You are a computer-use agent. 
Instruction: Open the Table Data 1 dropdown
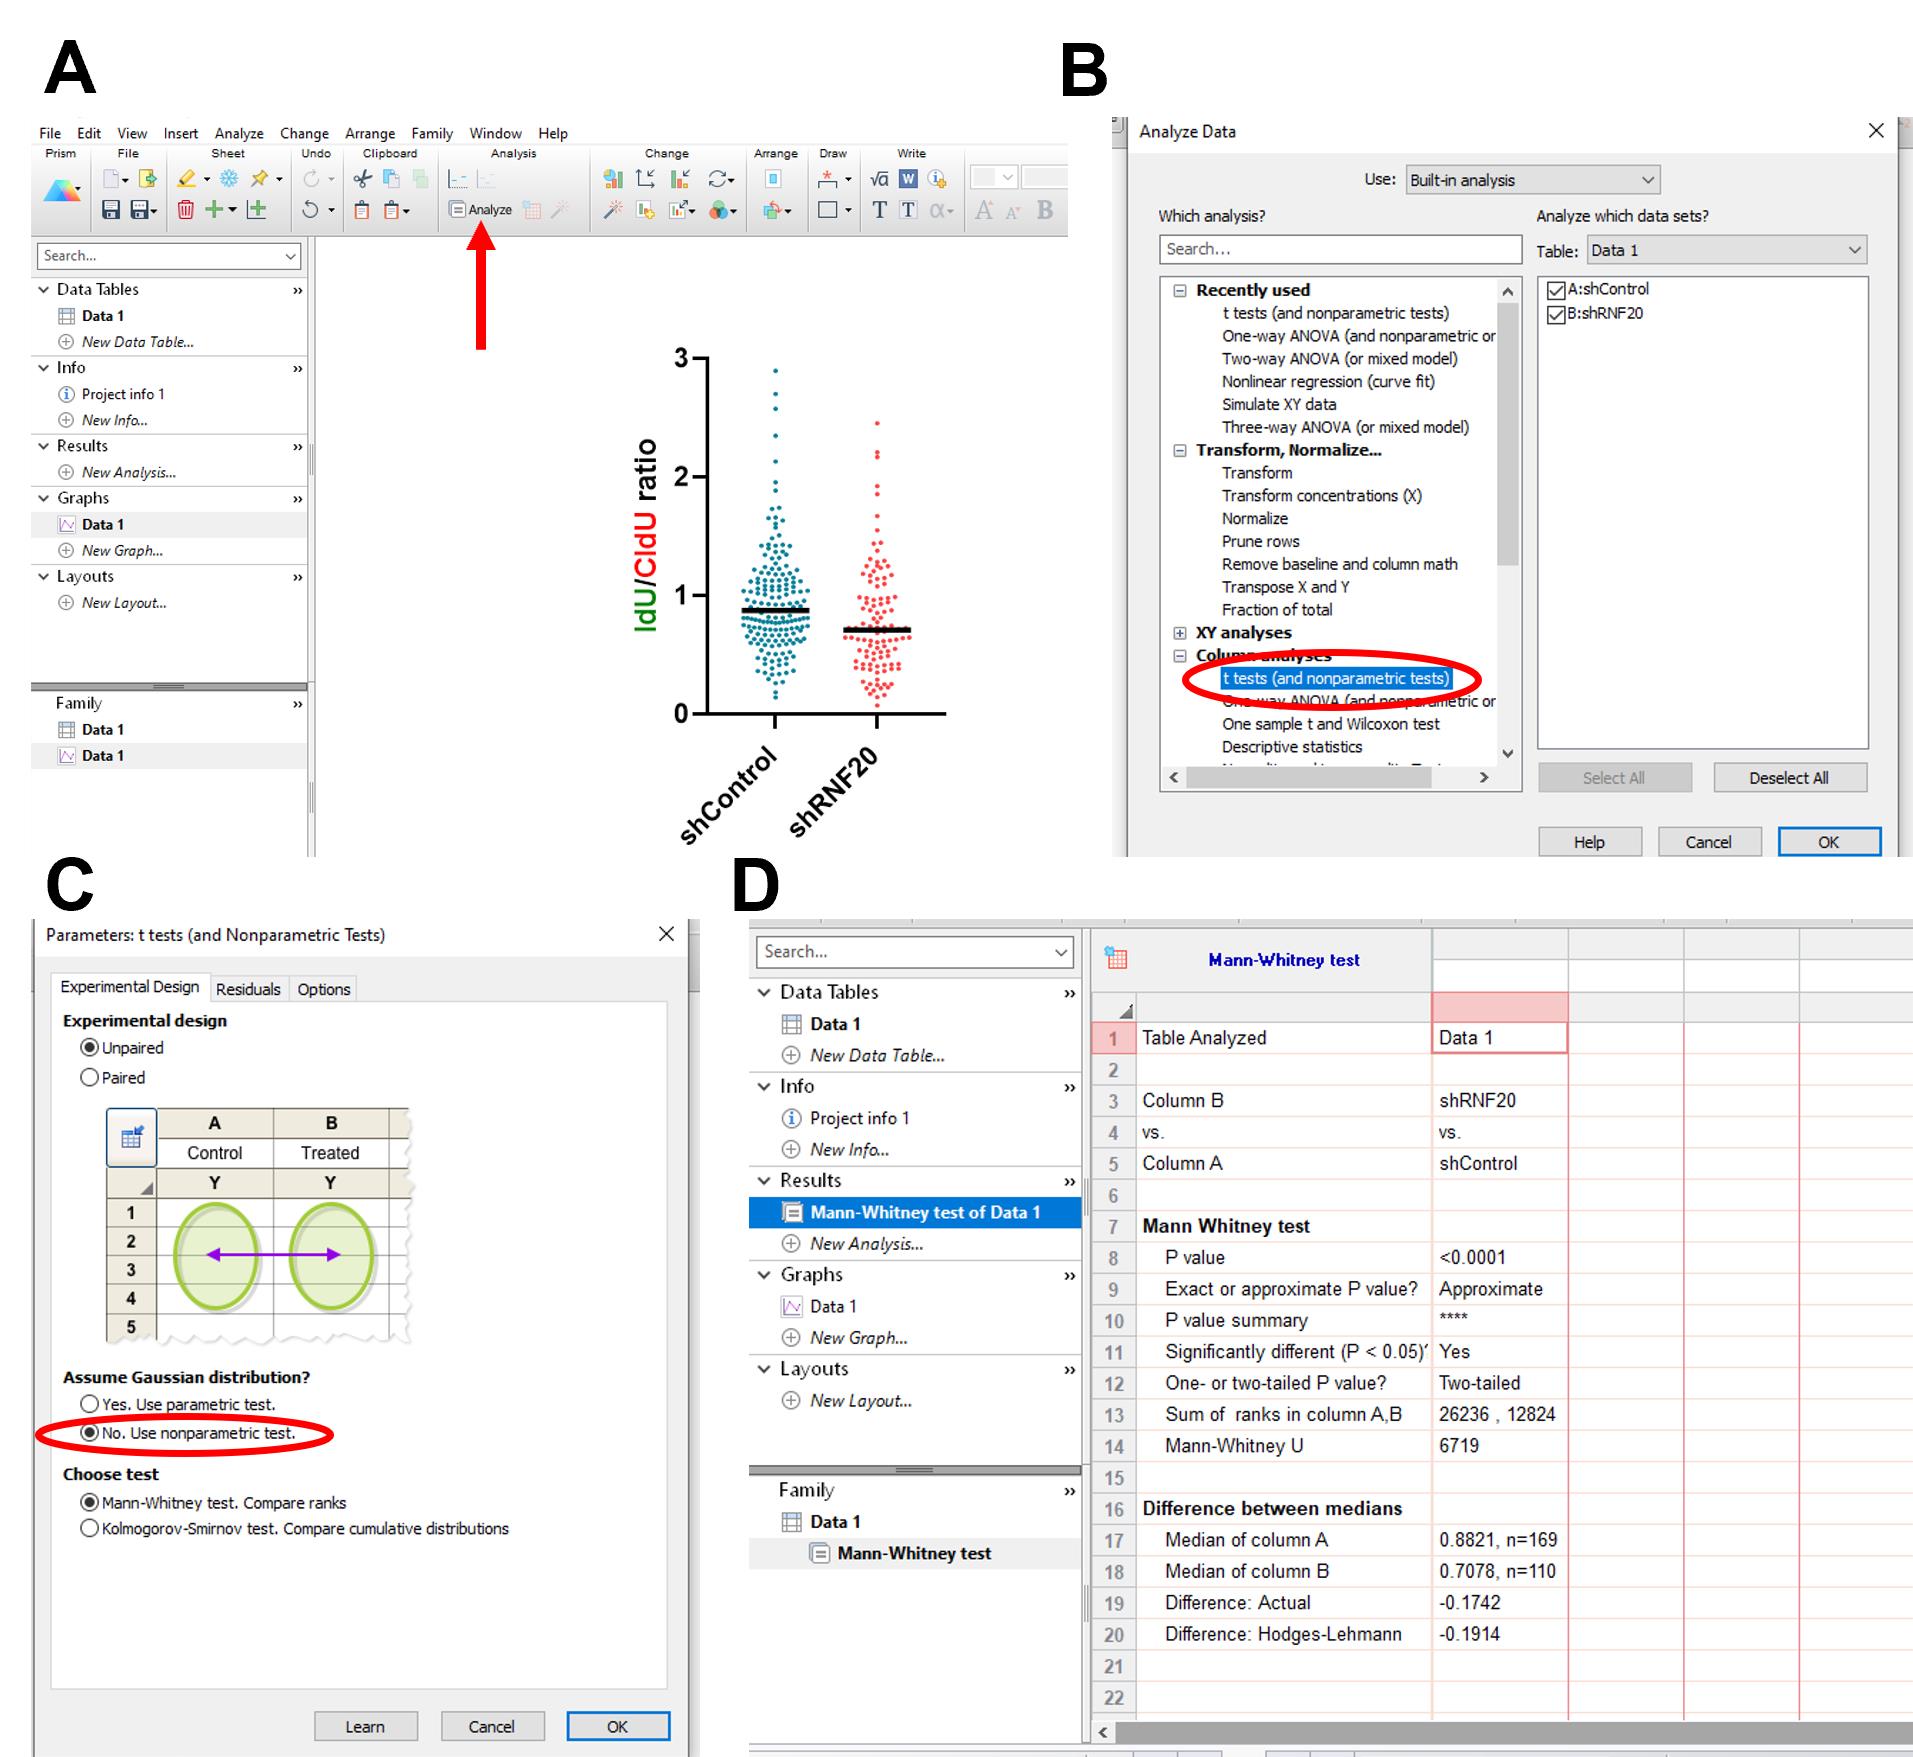(x=1726, y=250)
